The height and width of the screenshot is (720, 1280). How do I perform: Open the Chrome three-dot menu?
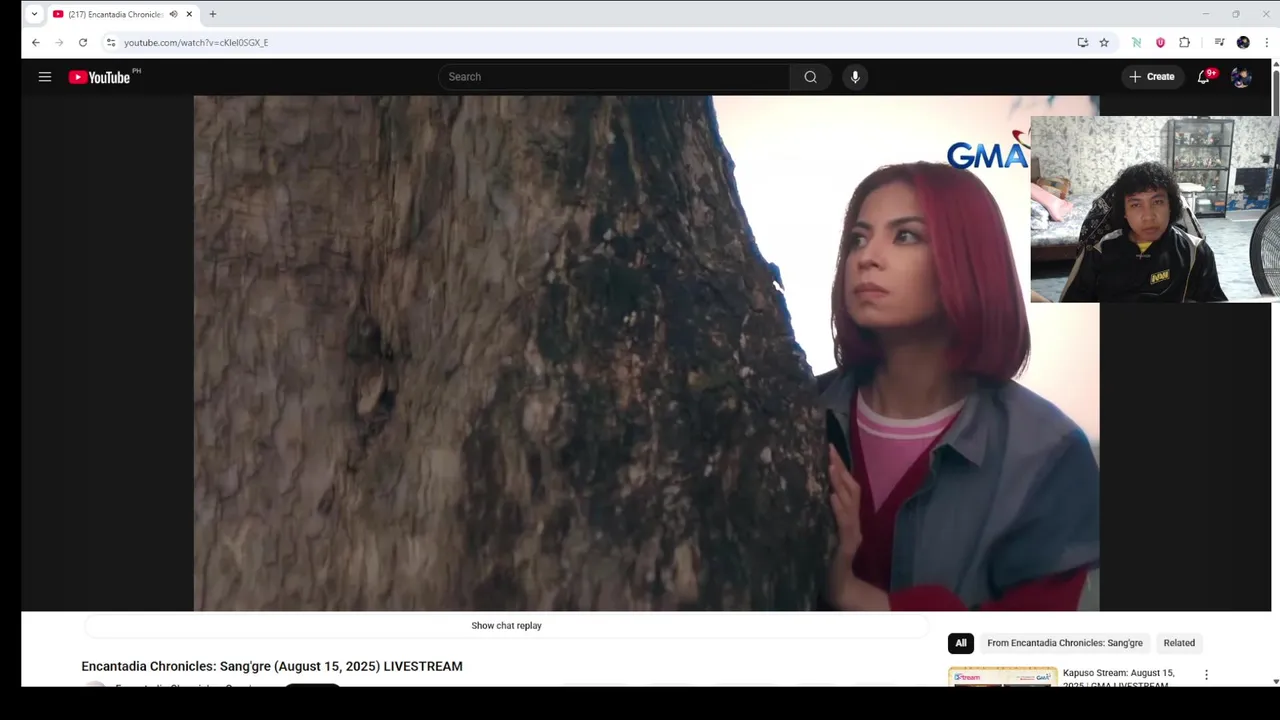tap(1266, 42)
